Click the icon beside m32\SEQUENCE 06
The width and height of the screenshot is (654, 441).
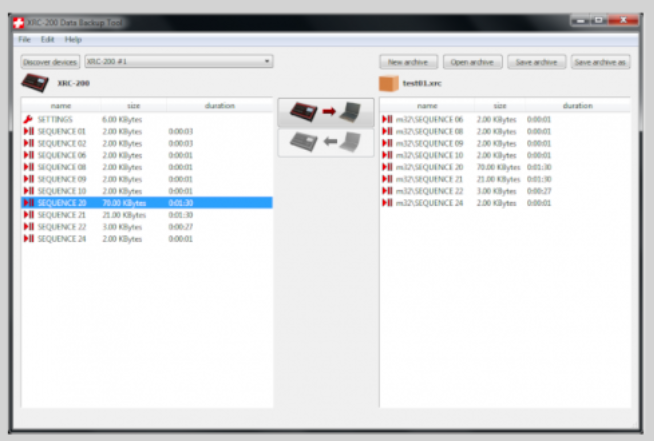(387, 119)
